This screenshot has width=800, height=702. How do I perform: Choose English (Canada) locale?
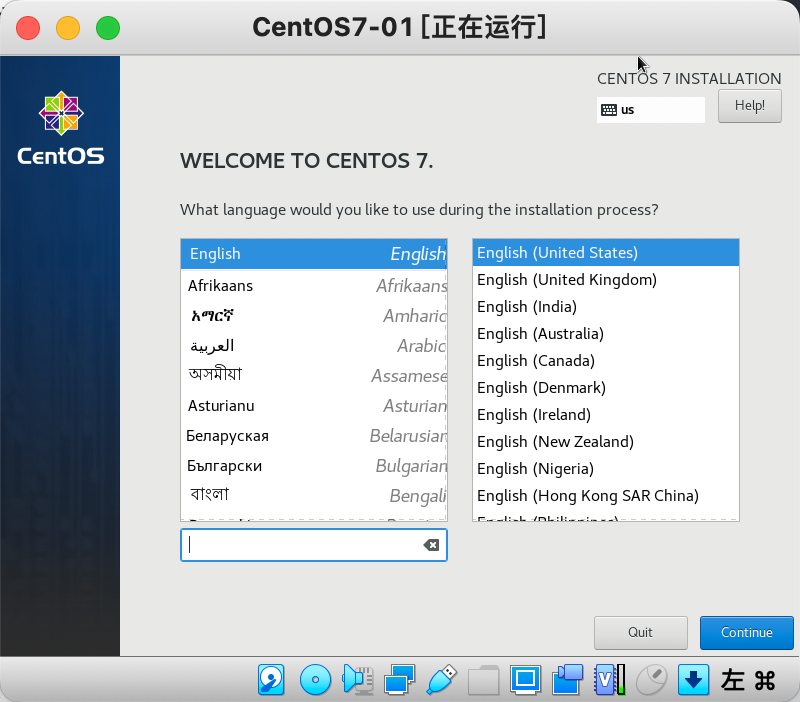[x=606, y=361]
